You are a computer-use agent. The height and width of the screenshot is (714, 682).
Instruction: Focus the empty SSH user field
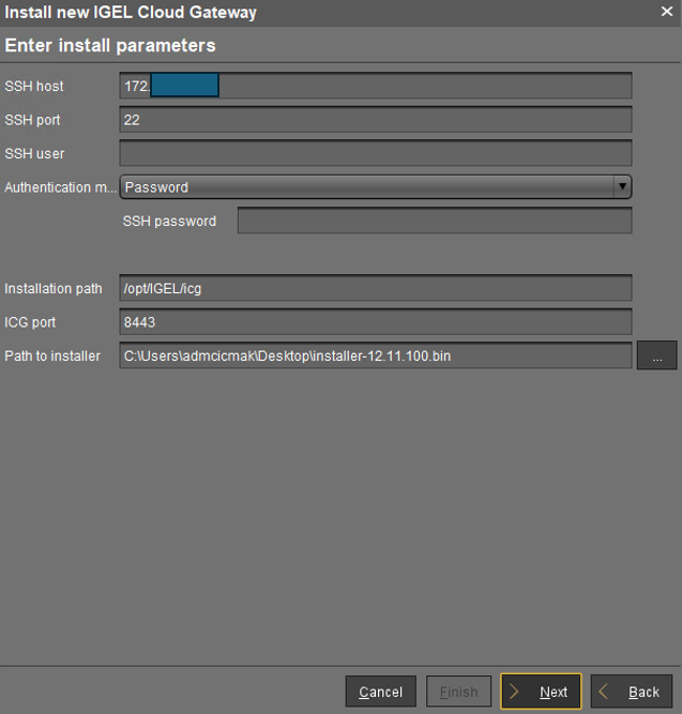click(376, 153)
